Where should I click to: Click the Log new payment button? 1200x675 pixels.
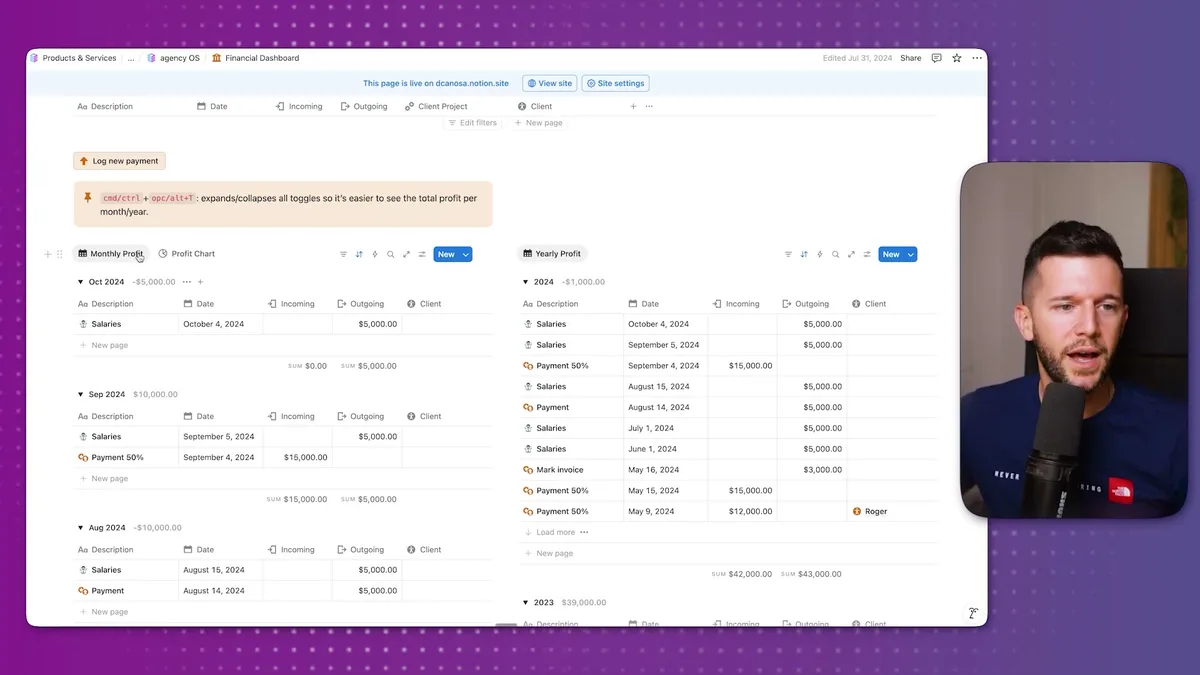tap(119, 160)
